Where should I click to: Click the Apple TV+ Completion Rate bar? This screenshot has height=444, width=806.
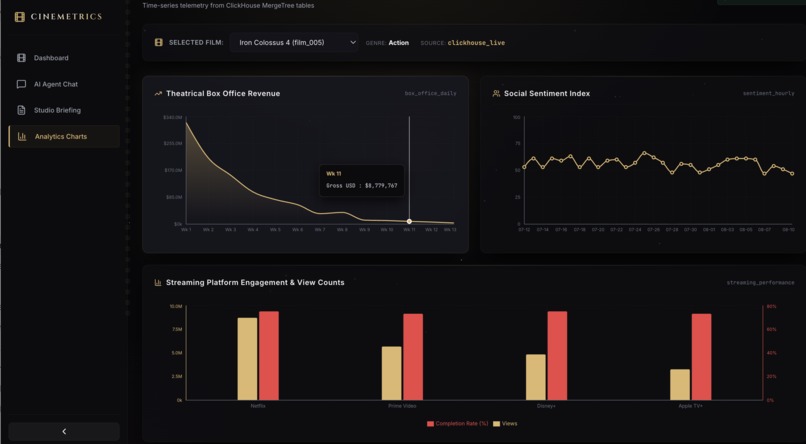(702, 357)
